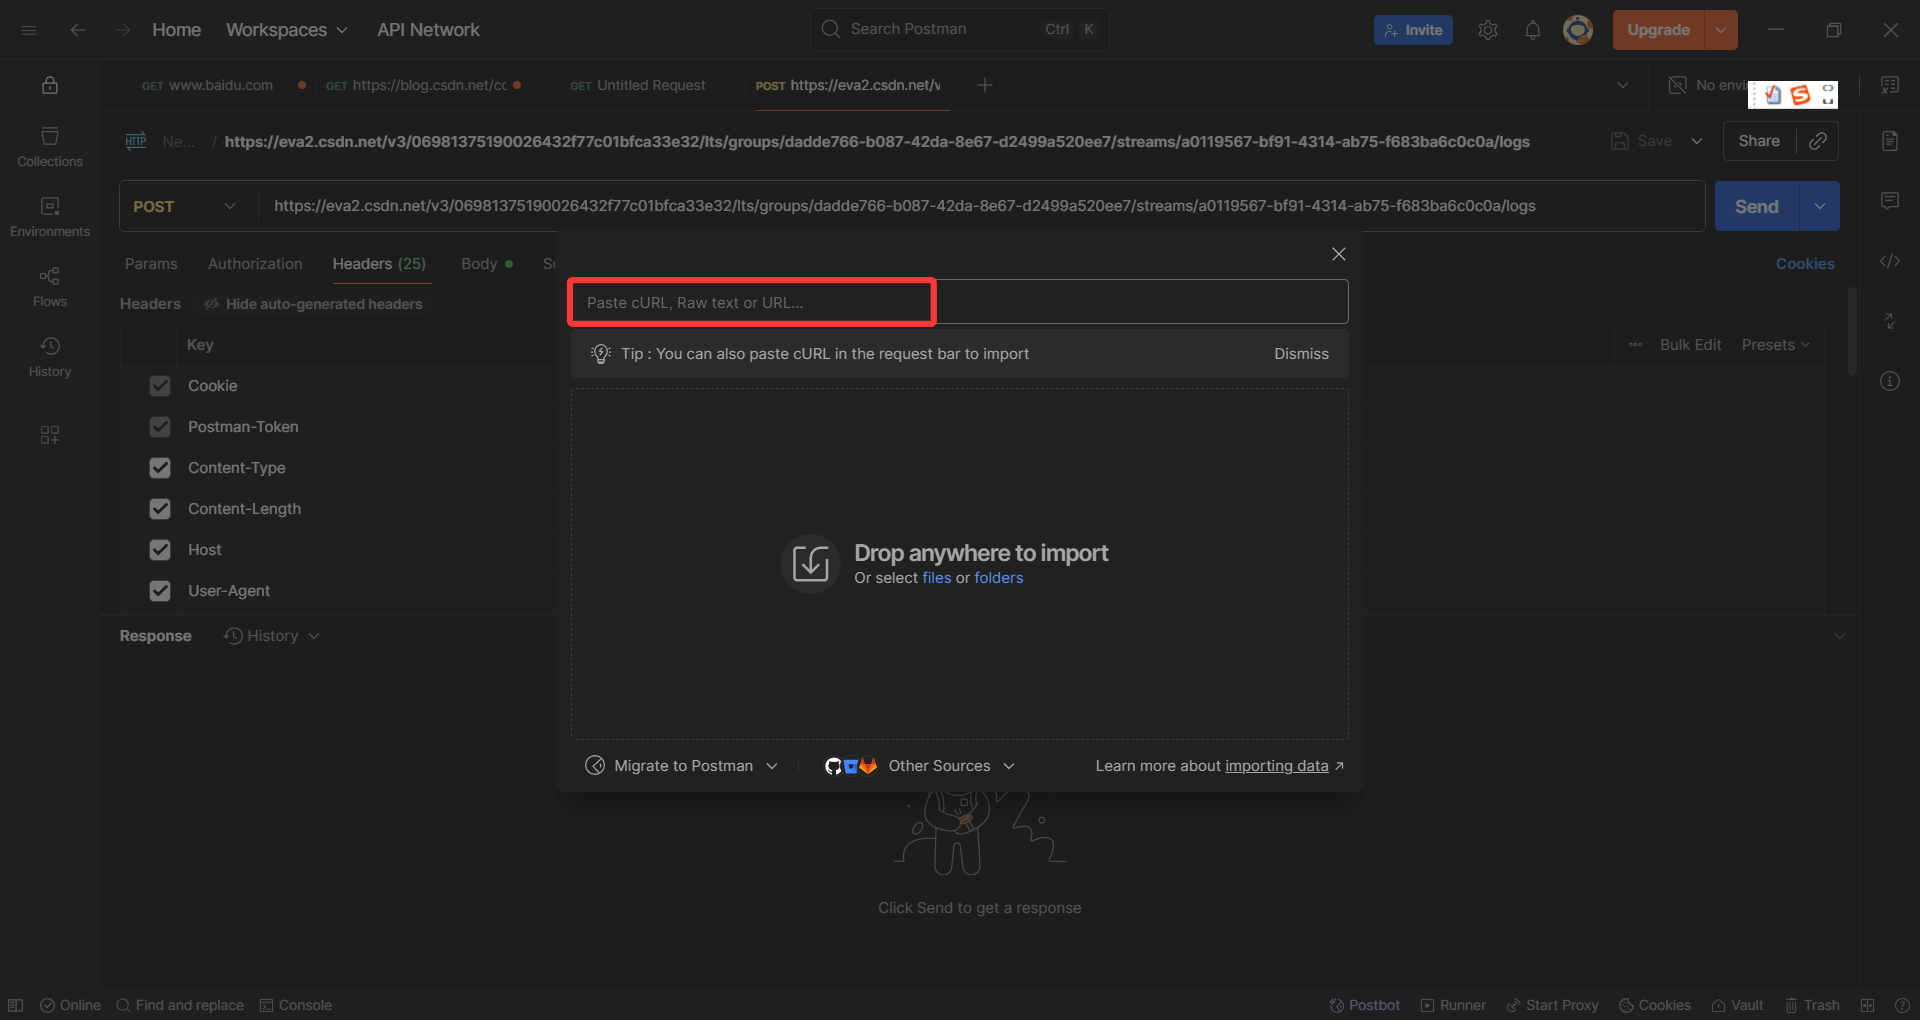1920x1020 pixels.
Task: Expand the Save options arrow
Action: [x=1697, y=141]
